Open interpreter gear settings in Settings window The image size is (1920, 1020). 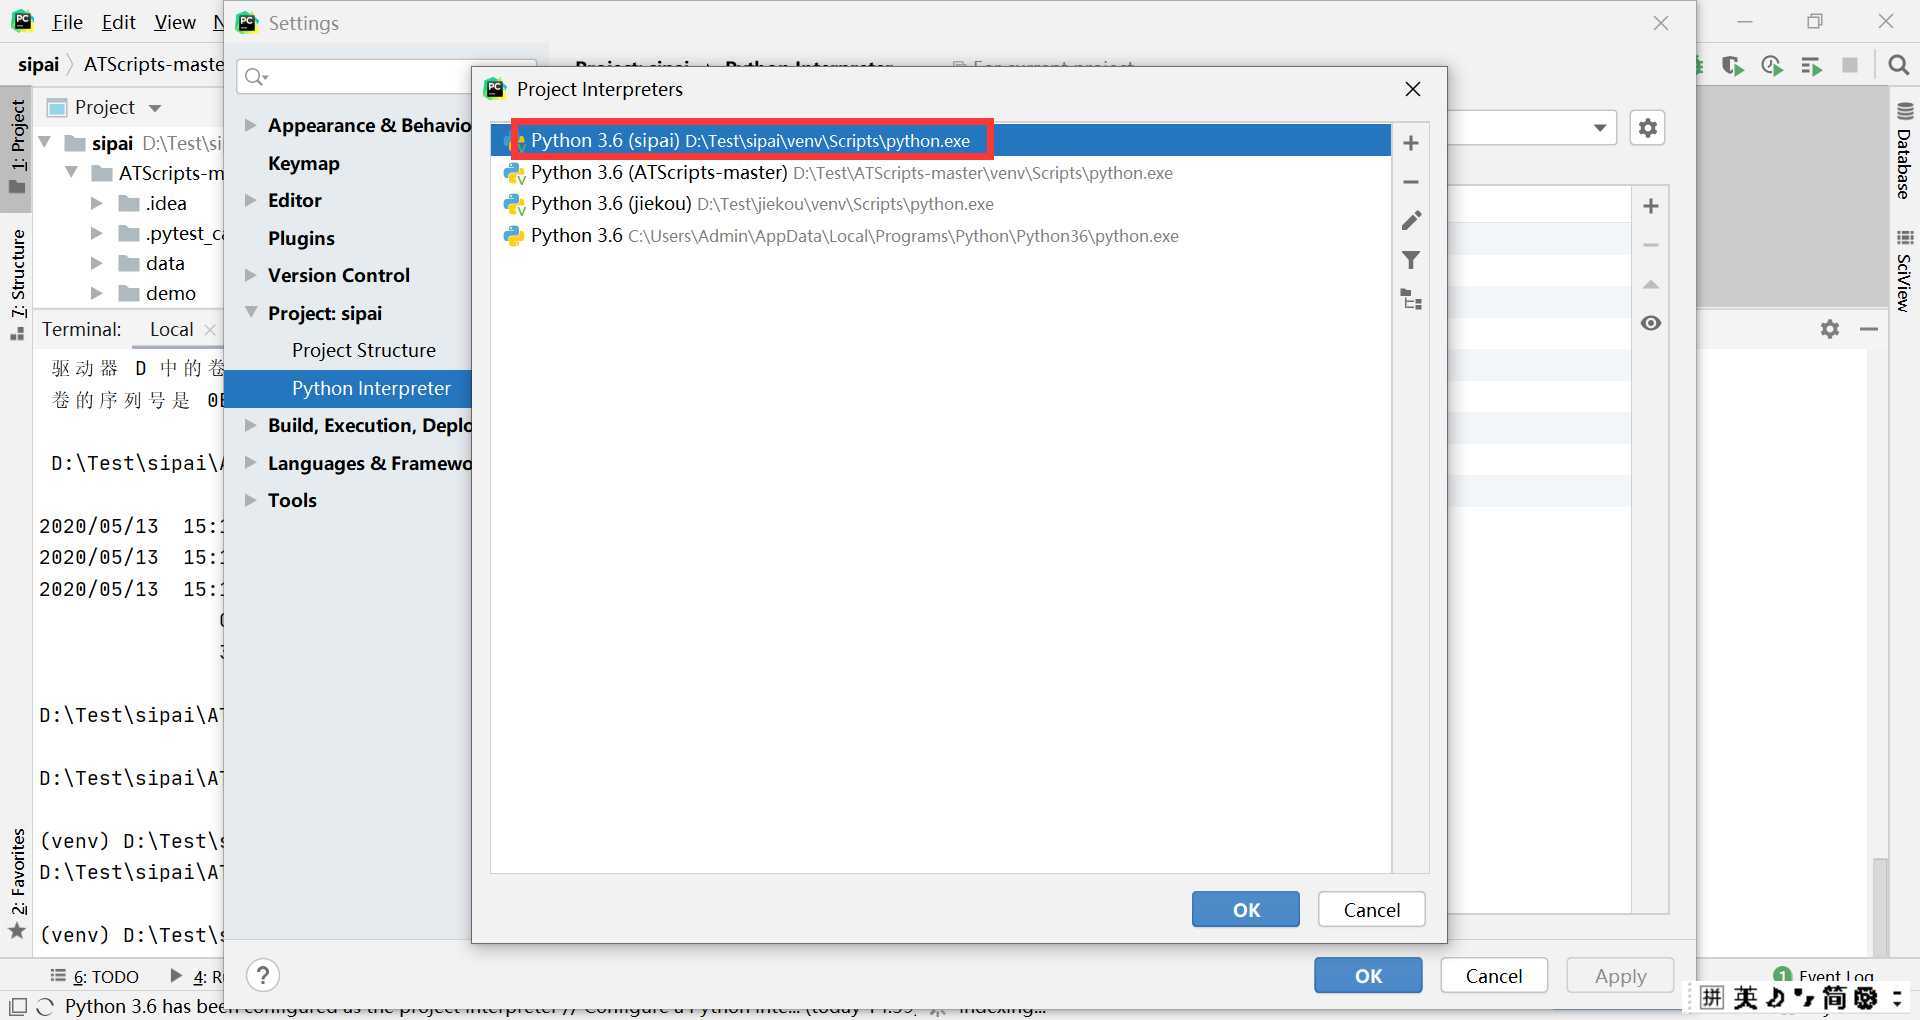point(1647,128)
